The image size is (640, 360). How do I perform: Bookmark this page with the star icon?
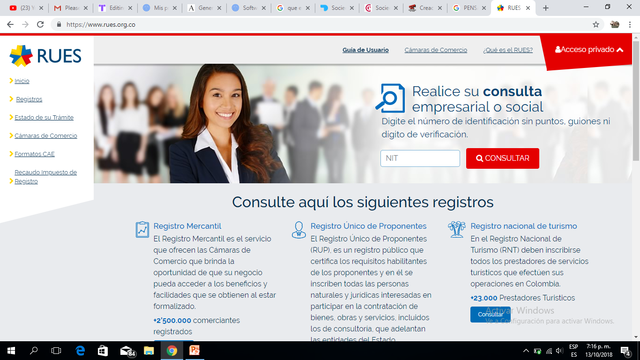pyautogui.click(x=596, y=24)
